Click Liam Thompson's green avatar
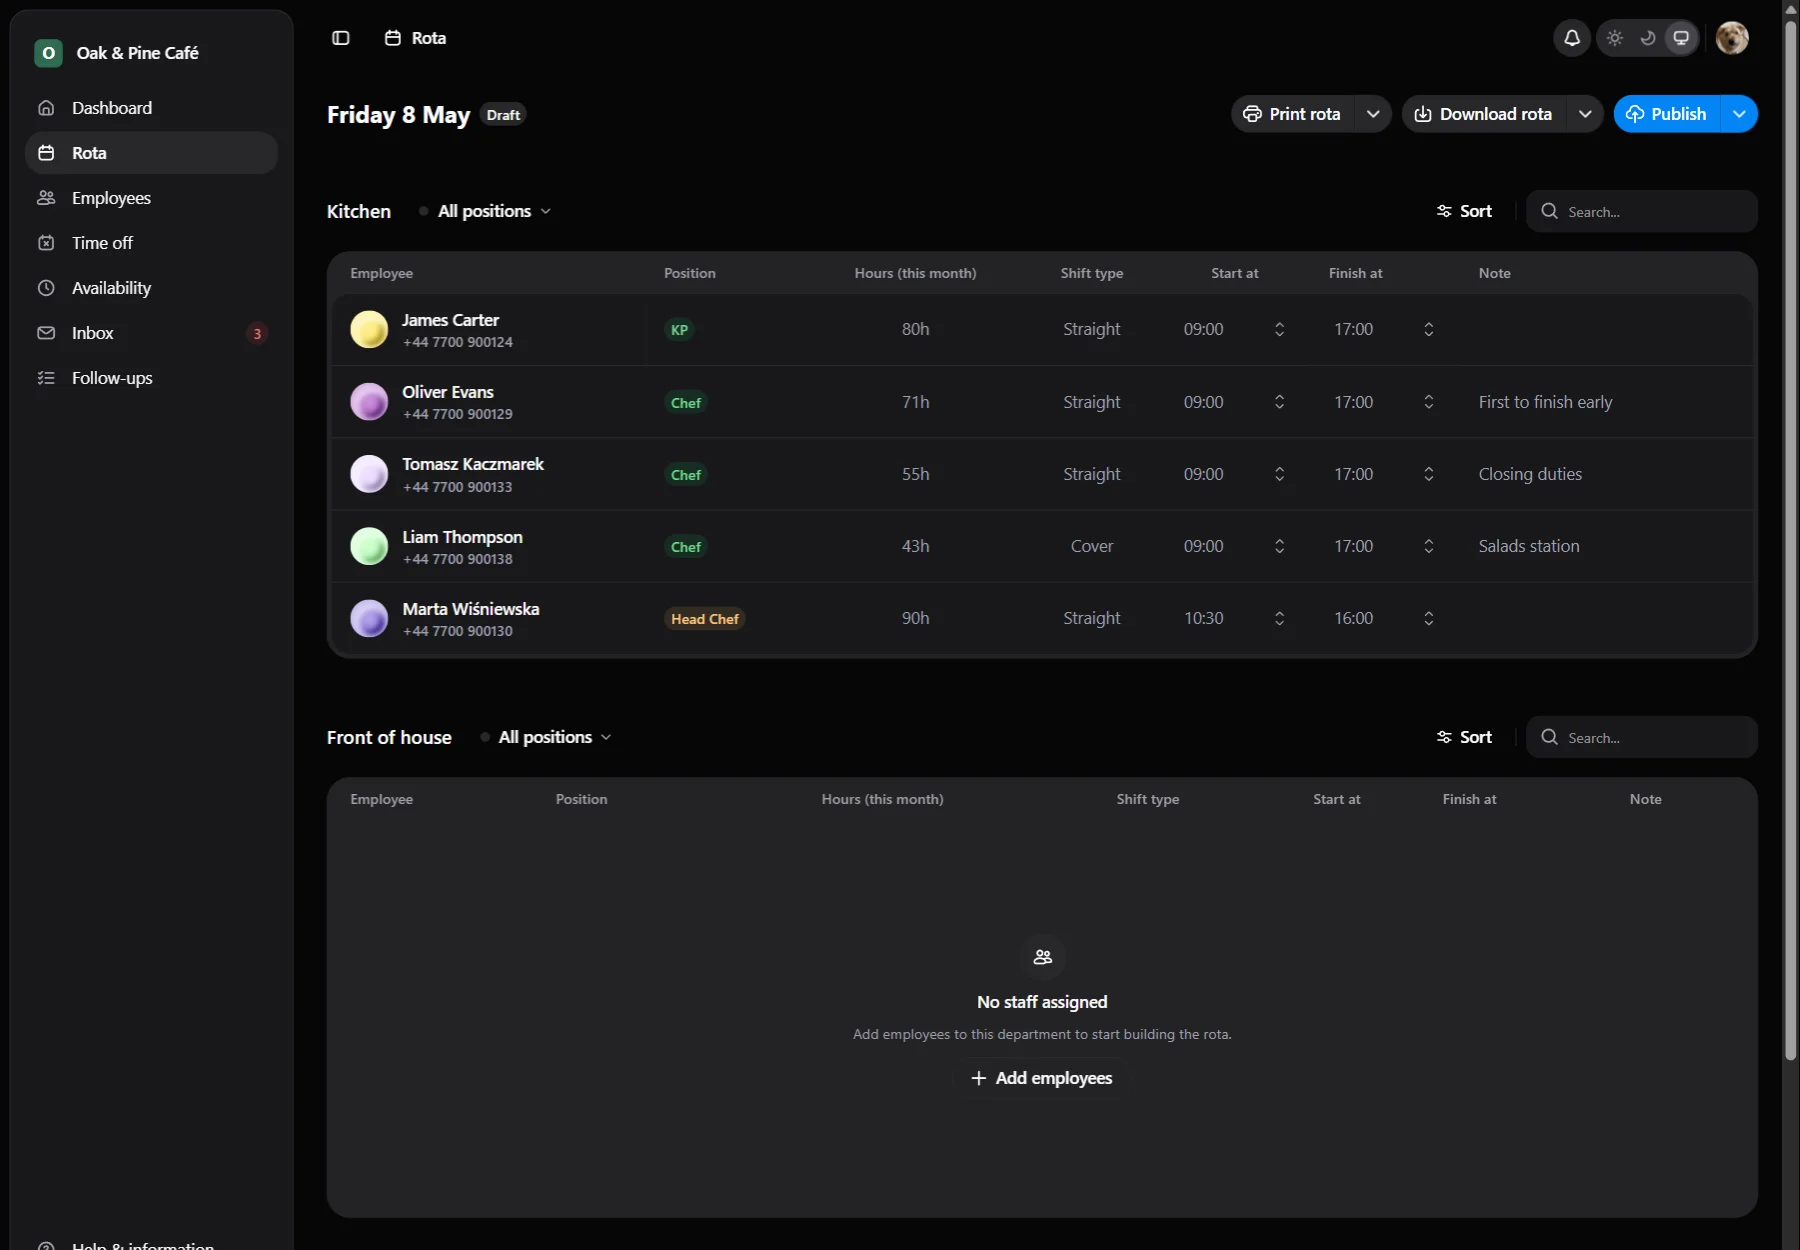Screen dimensions: 1800x1250 coord(369,546)
